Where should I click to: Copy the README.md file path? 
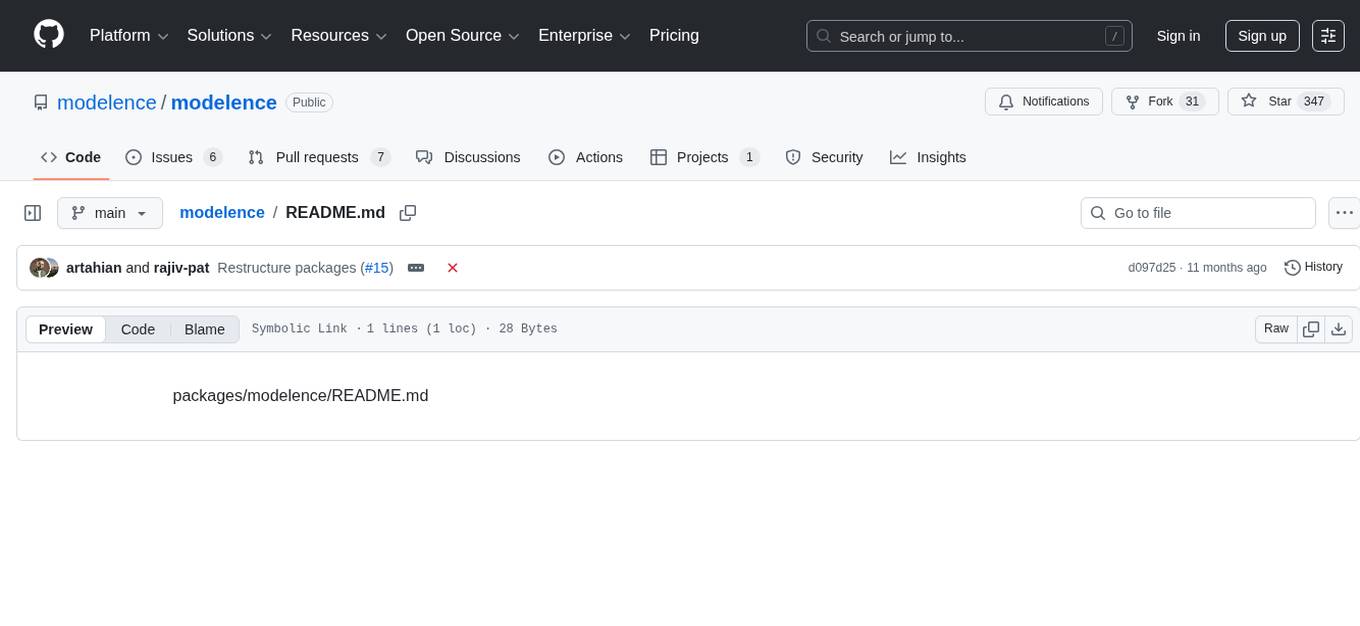(x=408, y=212)
